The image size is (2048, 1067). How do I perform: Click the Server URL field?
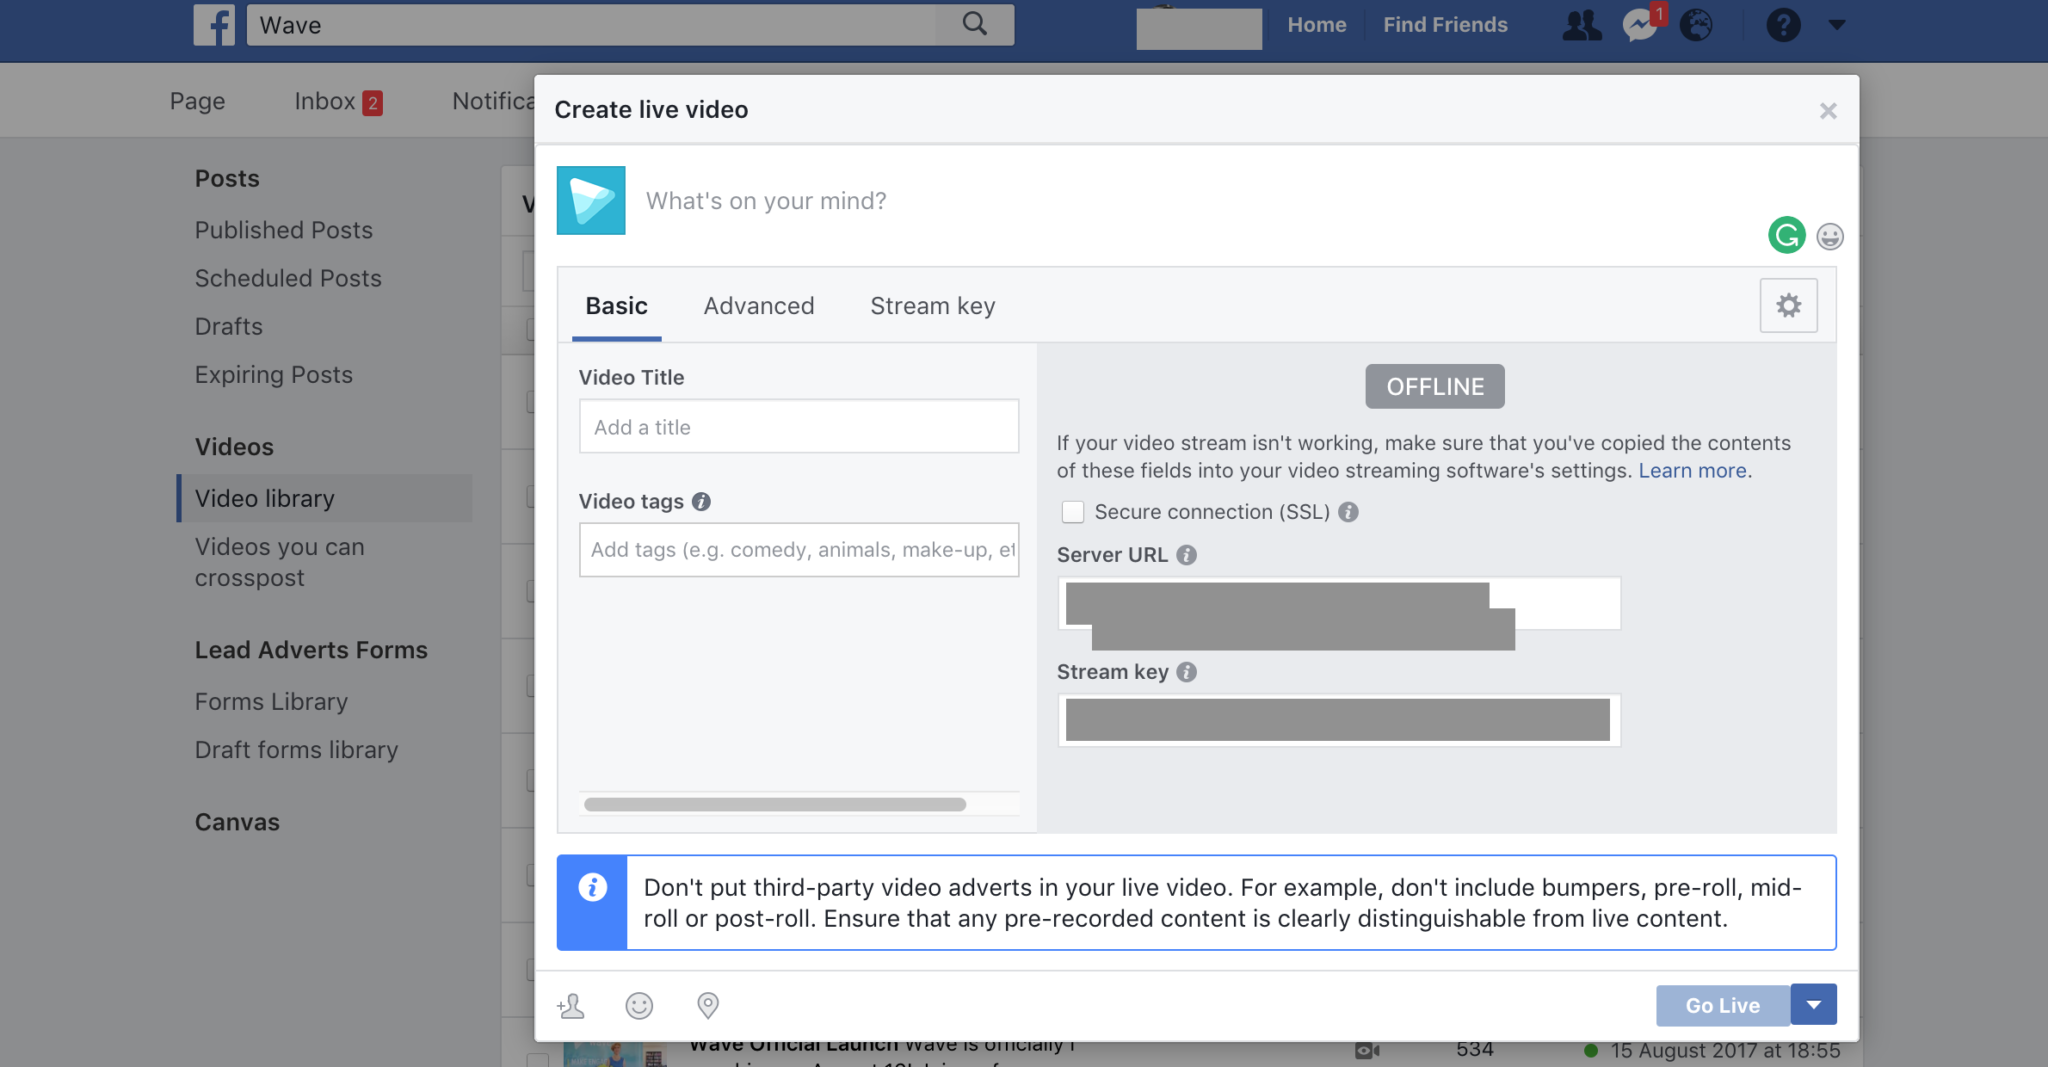[1339, 603]
